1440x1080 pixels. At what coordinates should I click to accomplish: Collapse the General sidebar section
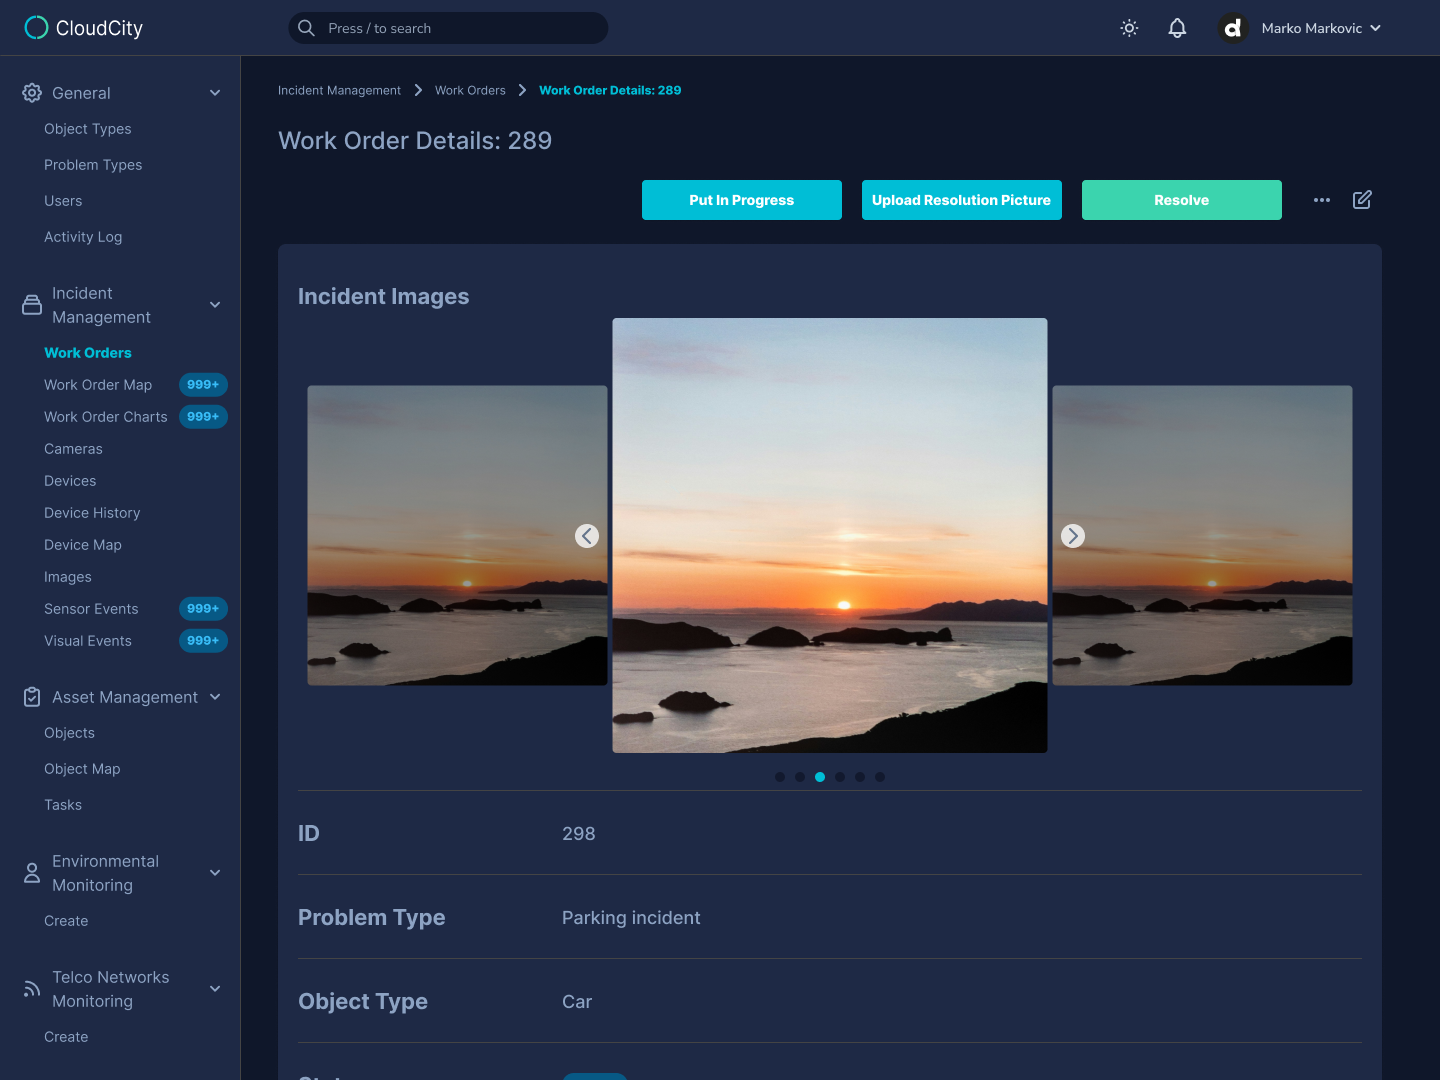point(215,92)
